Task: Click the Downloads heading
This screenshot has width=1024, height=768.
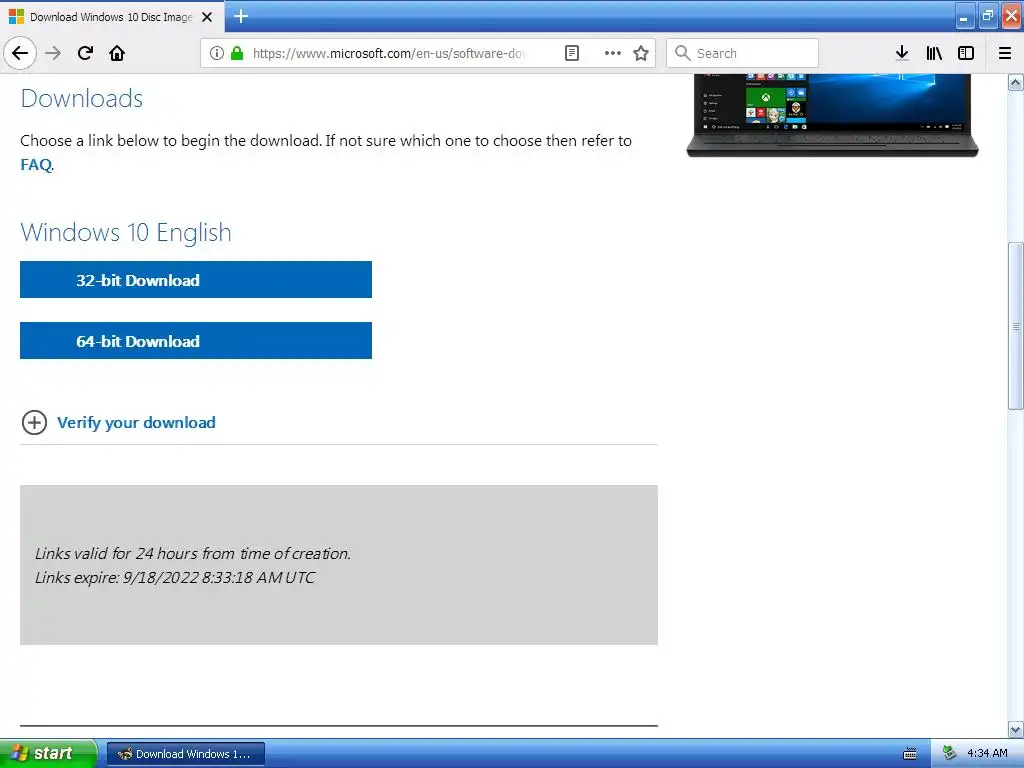Action: 82,99
